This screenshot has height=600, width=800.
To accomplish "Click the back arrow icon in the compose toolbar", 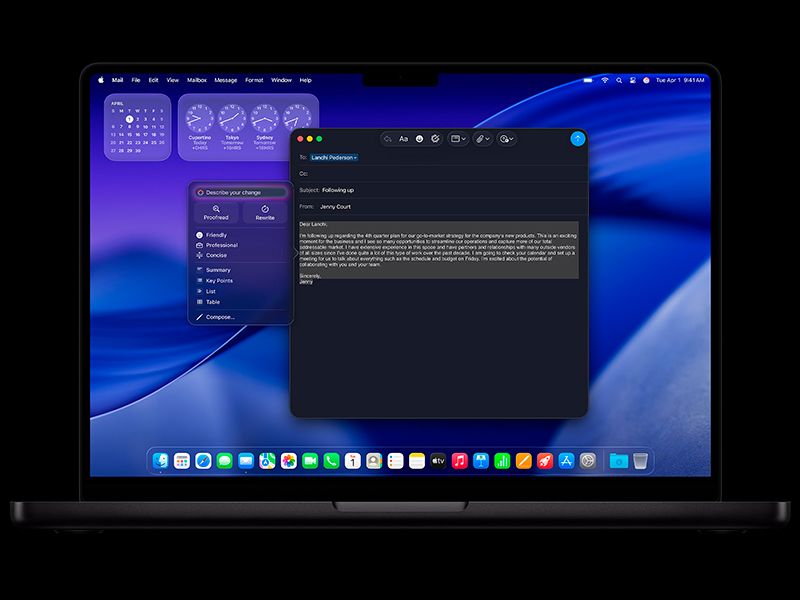I will tap(387, 139).
